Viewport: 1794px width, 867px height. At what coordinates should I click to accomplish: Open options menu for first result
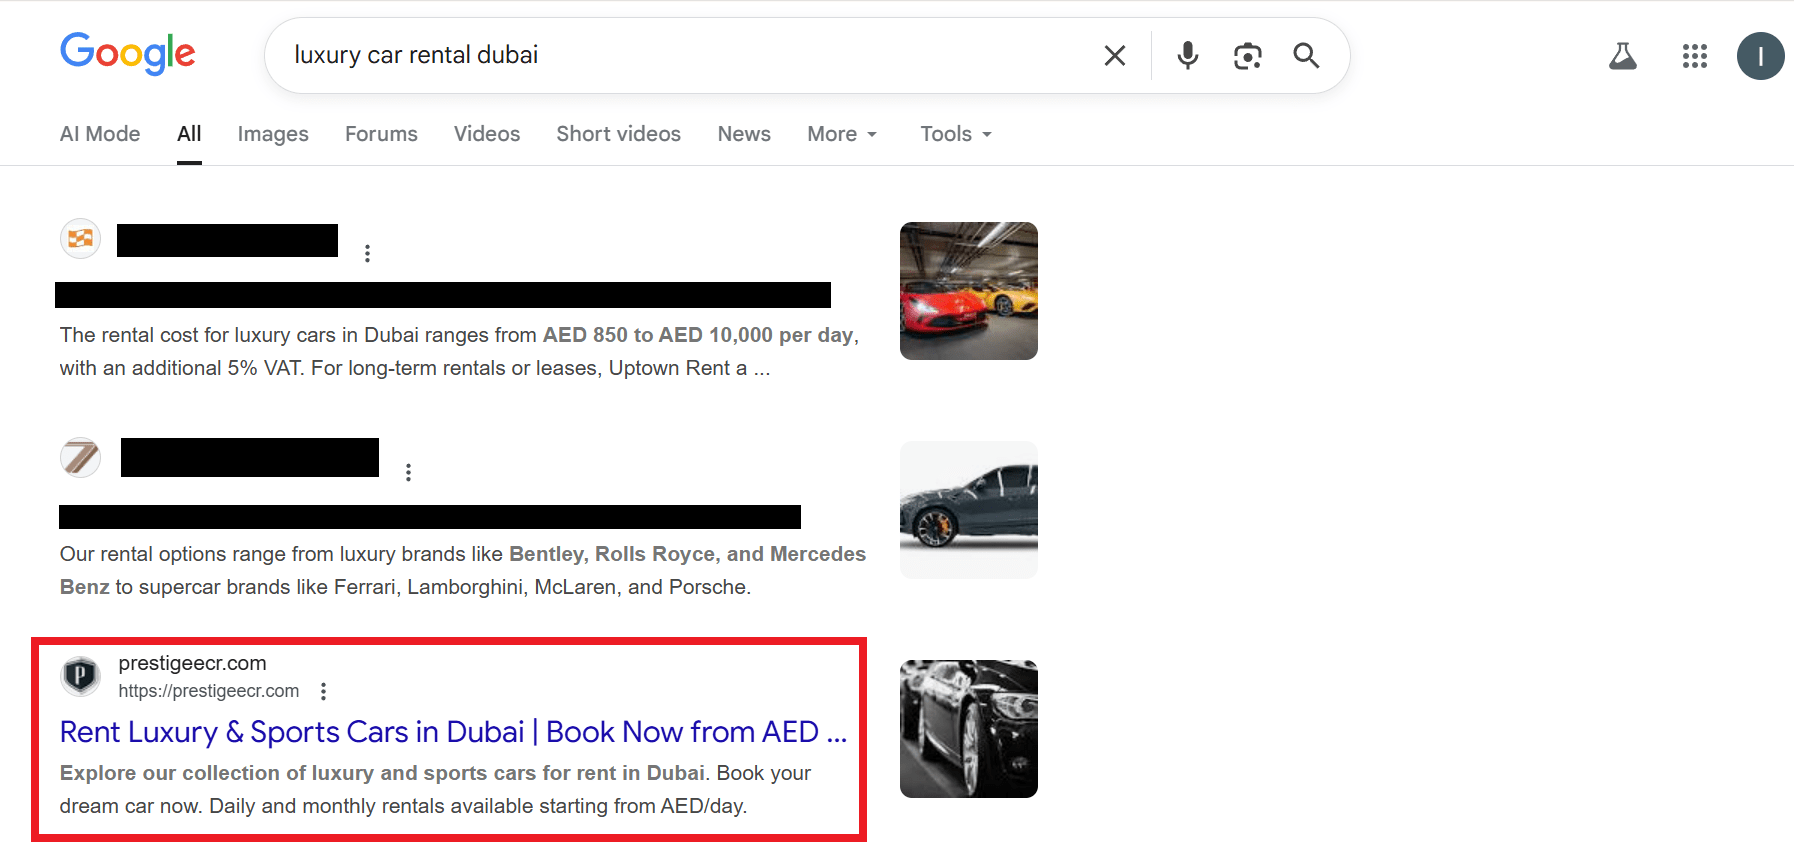click(368, 254)
